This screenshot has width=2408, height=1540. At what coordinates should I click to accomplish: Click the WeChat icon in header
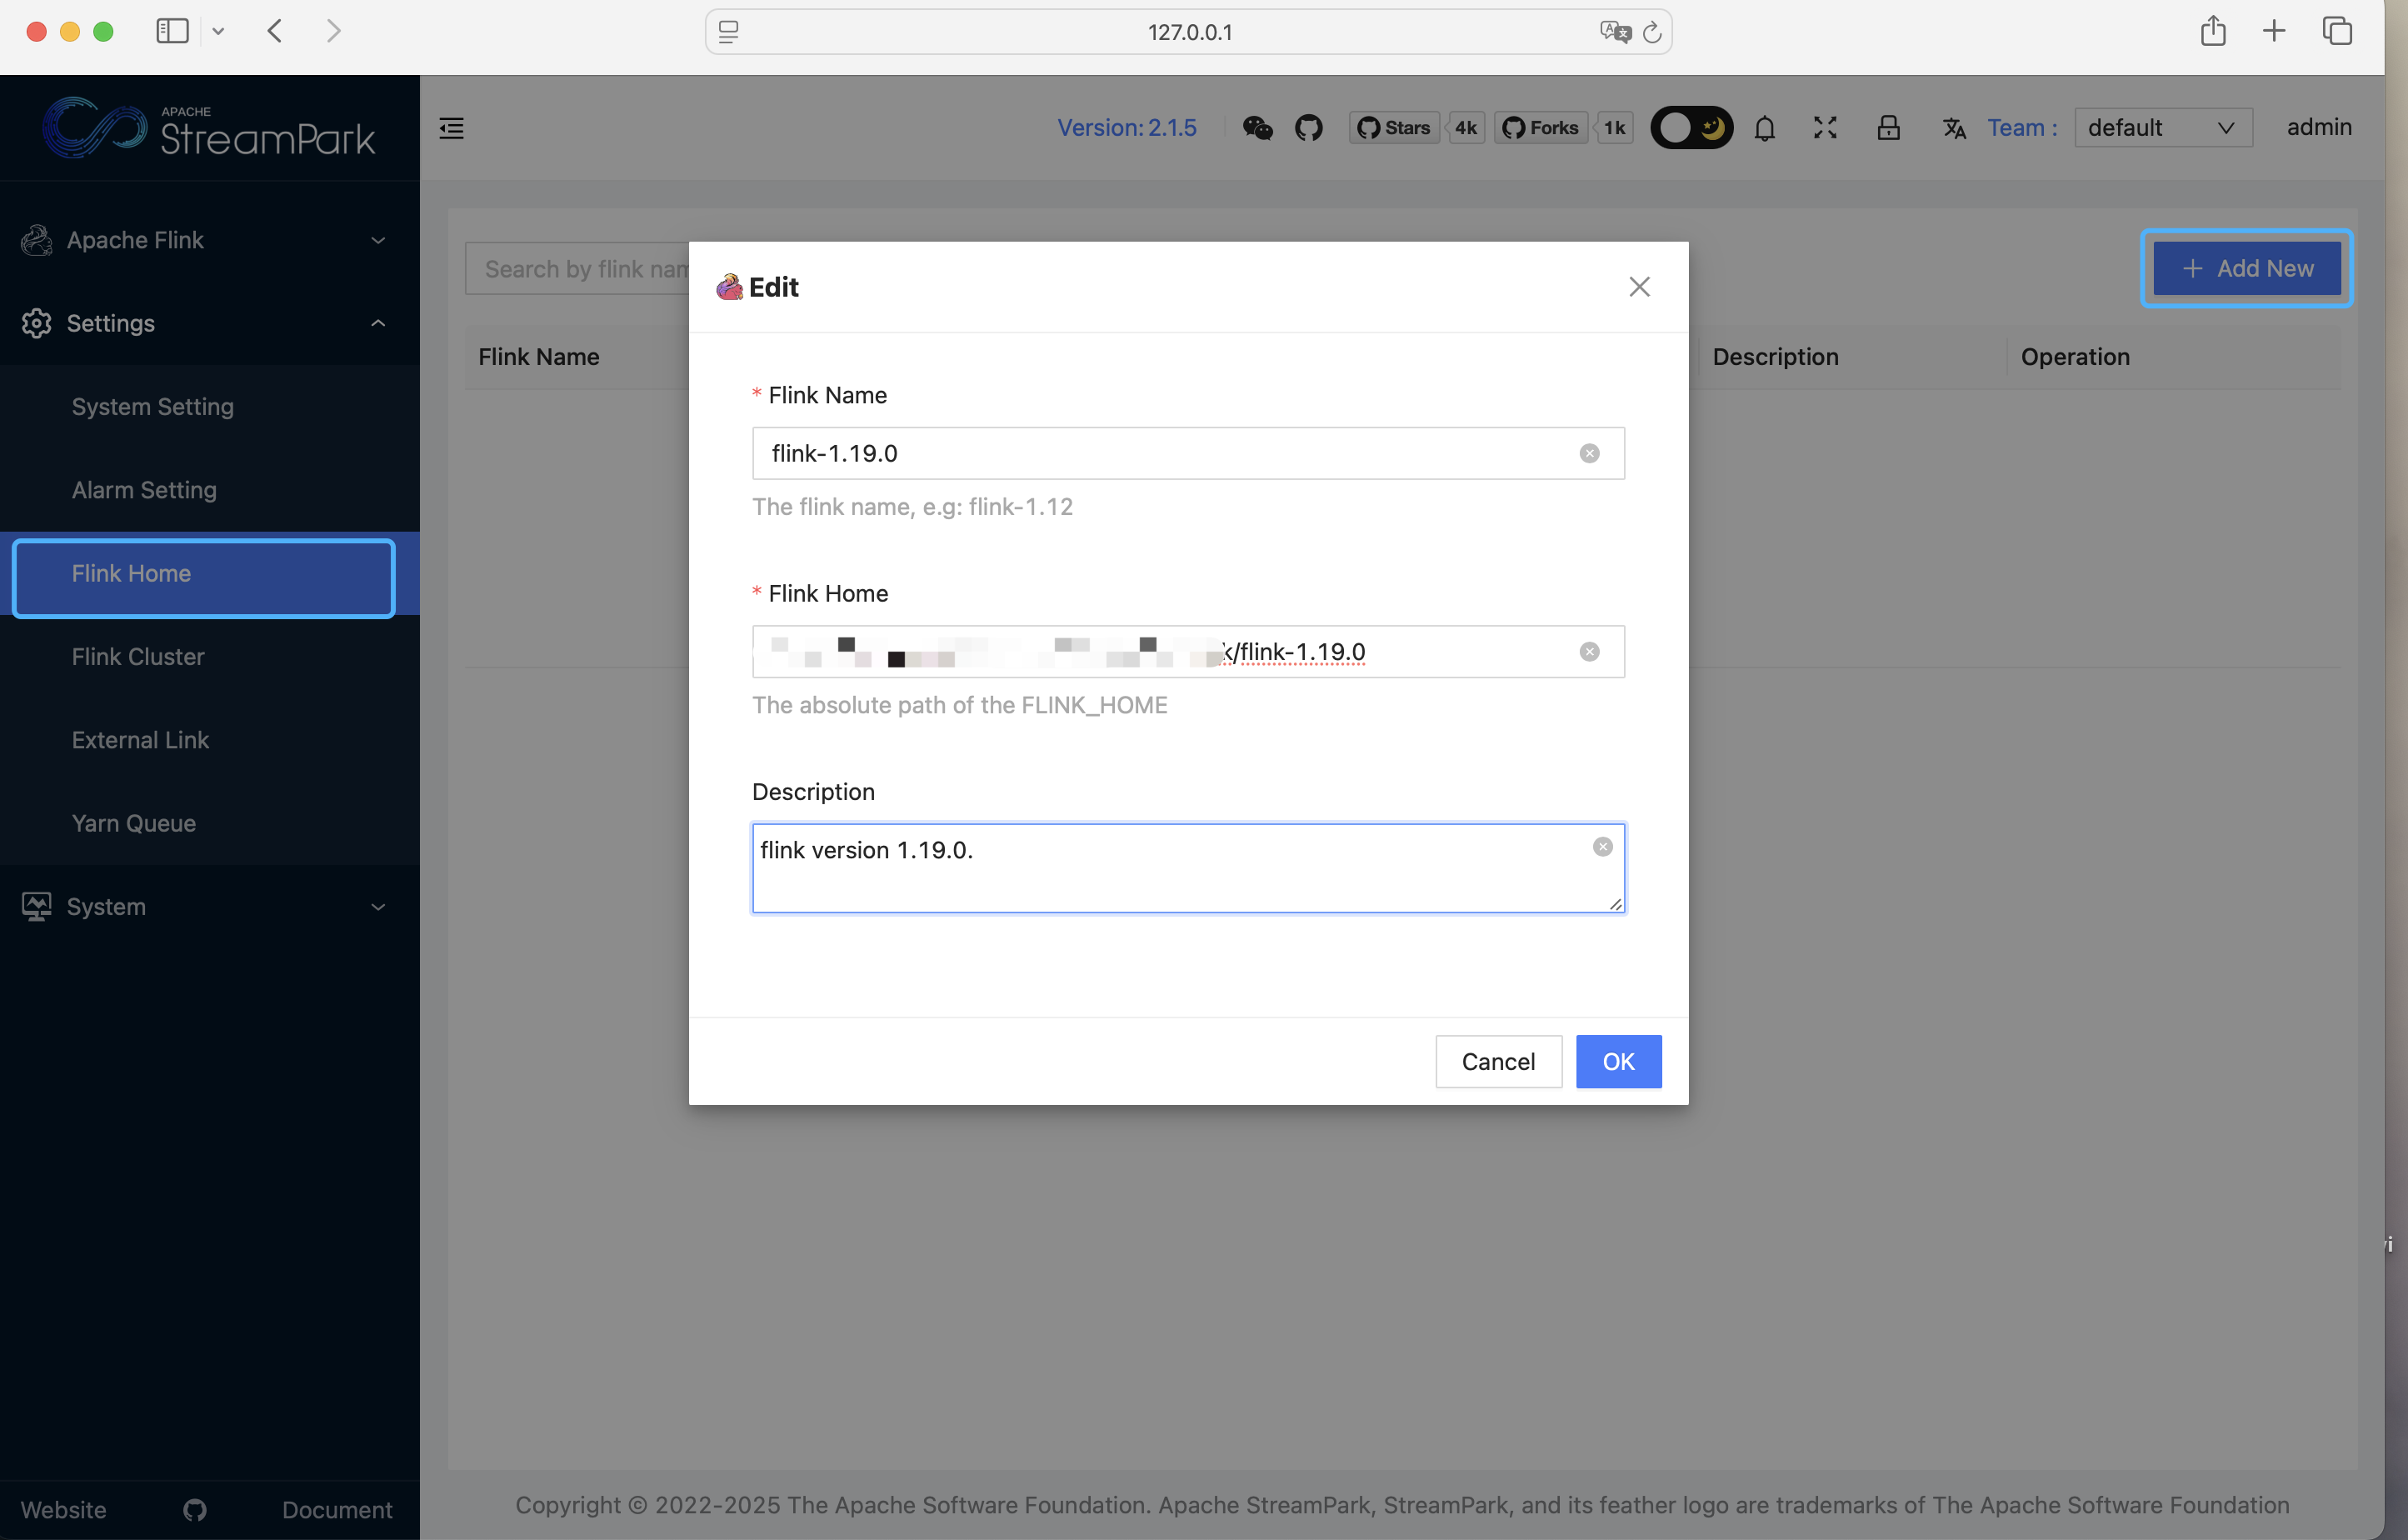[x=1257, y=128]
